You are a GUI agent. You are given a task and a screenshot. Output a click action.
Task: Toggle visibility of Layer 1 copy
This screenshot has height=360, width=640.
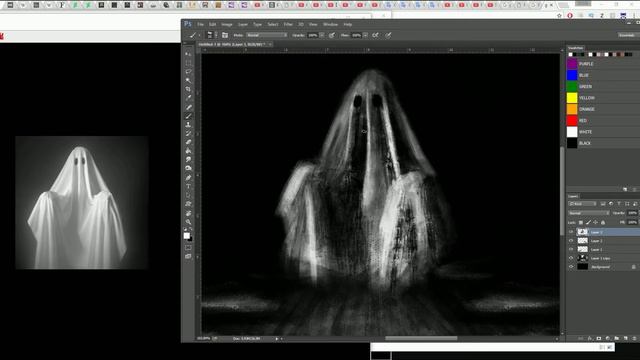[x=571, y=258]
